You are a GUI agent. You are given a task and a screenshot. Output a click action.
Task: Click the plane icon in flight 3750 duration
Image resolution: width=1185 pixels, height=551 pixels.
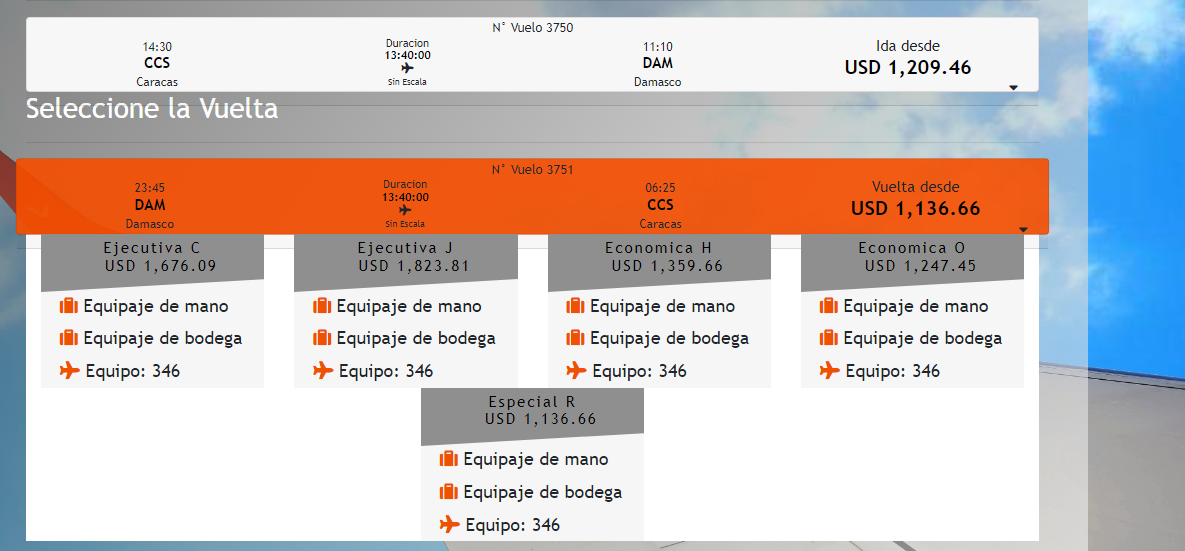407,68
